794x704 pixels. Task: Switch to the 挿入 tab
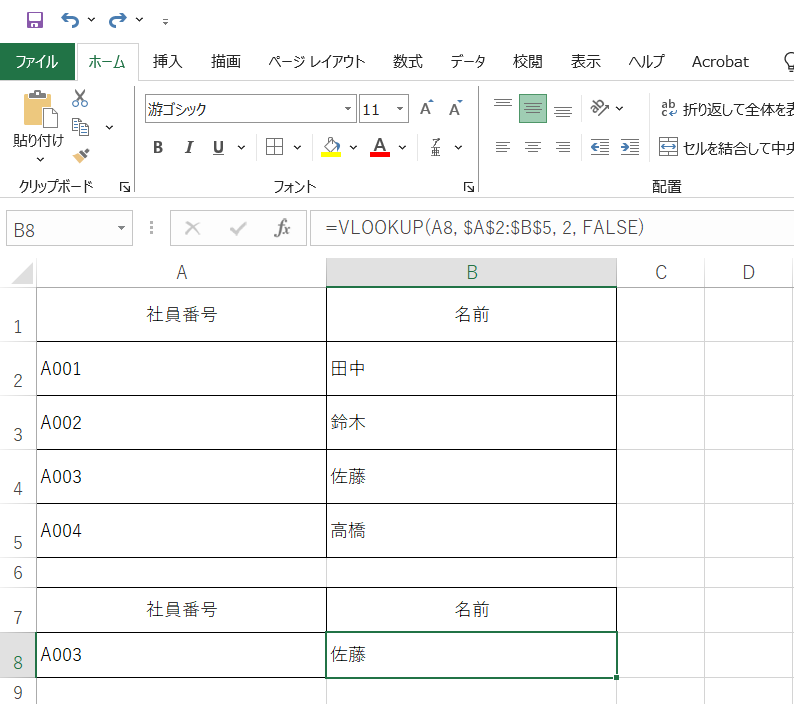point(167,61)
